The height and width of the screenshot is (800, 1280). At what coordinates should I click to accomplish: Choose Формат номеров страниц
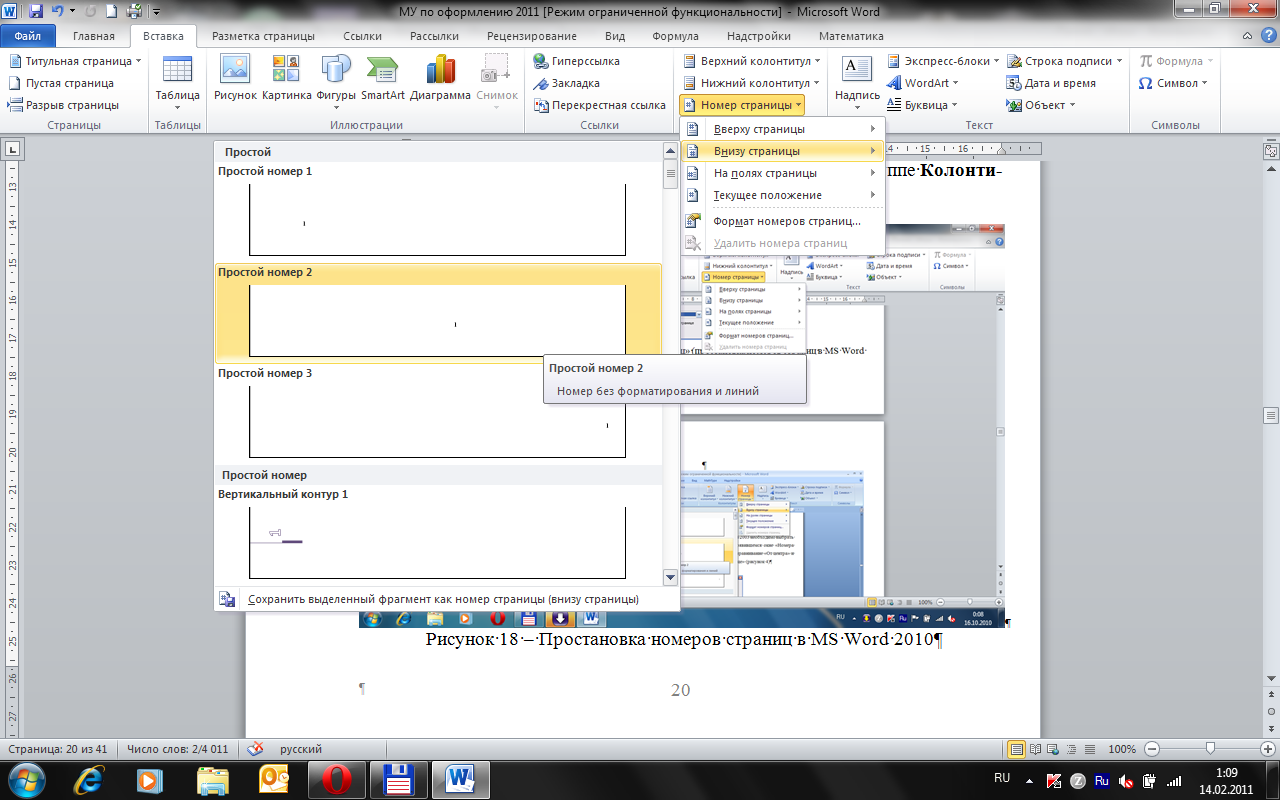click(x=783, y=221)
